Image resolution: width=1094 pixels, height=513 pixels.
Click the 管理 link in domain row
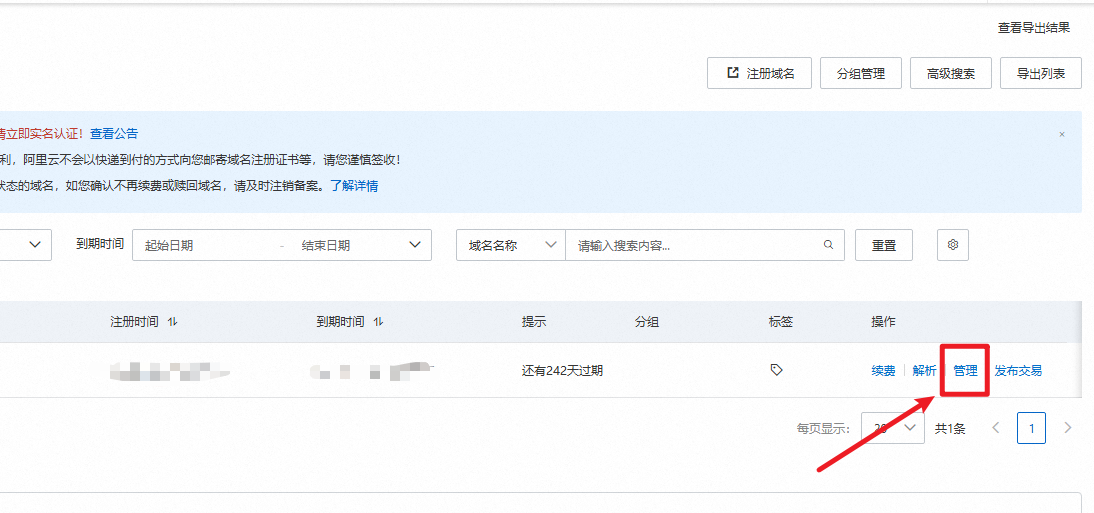tap(965, 371)
